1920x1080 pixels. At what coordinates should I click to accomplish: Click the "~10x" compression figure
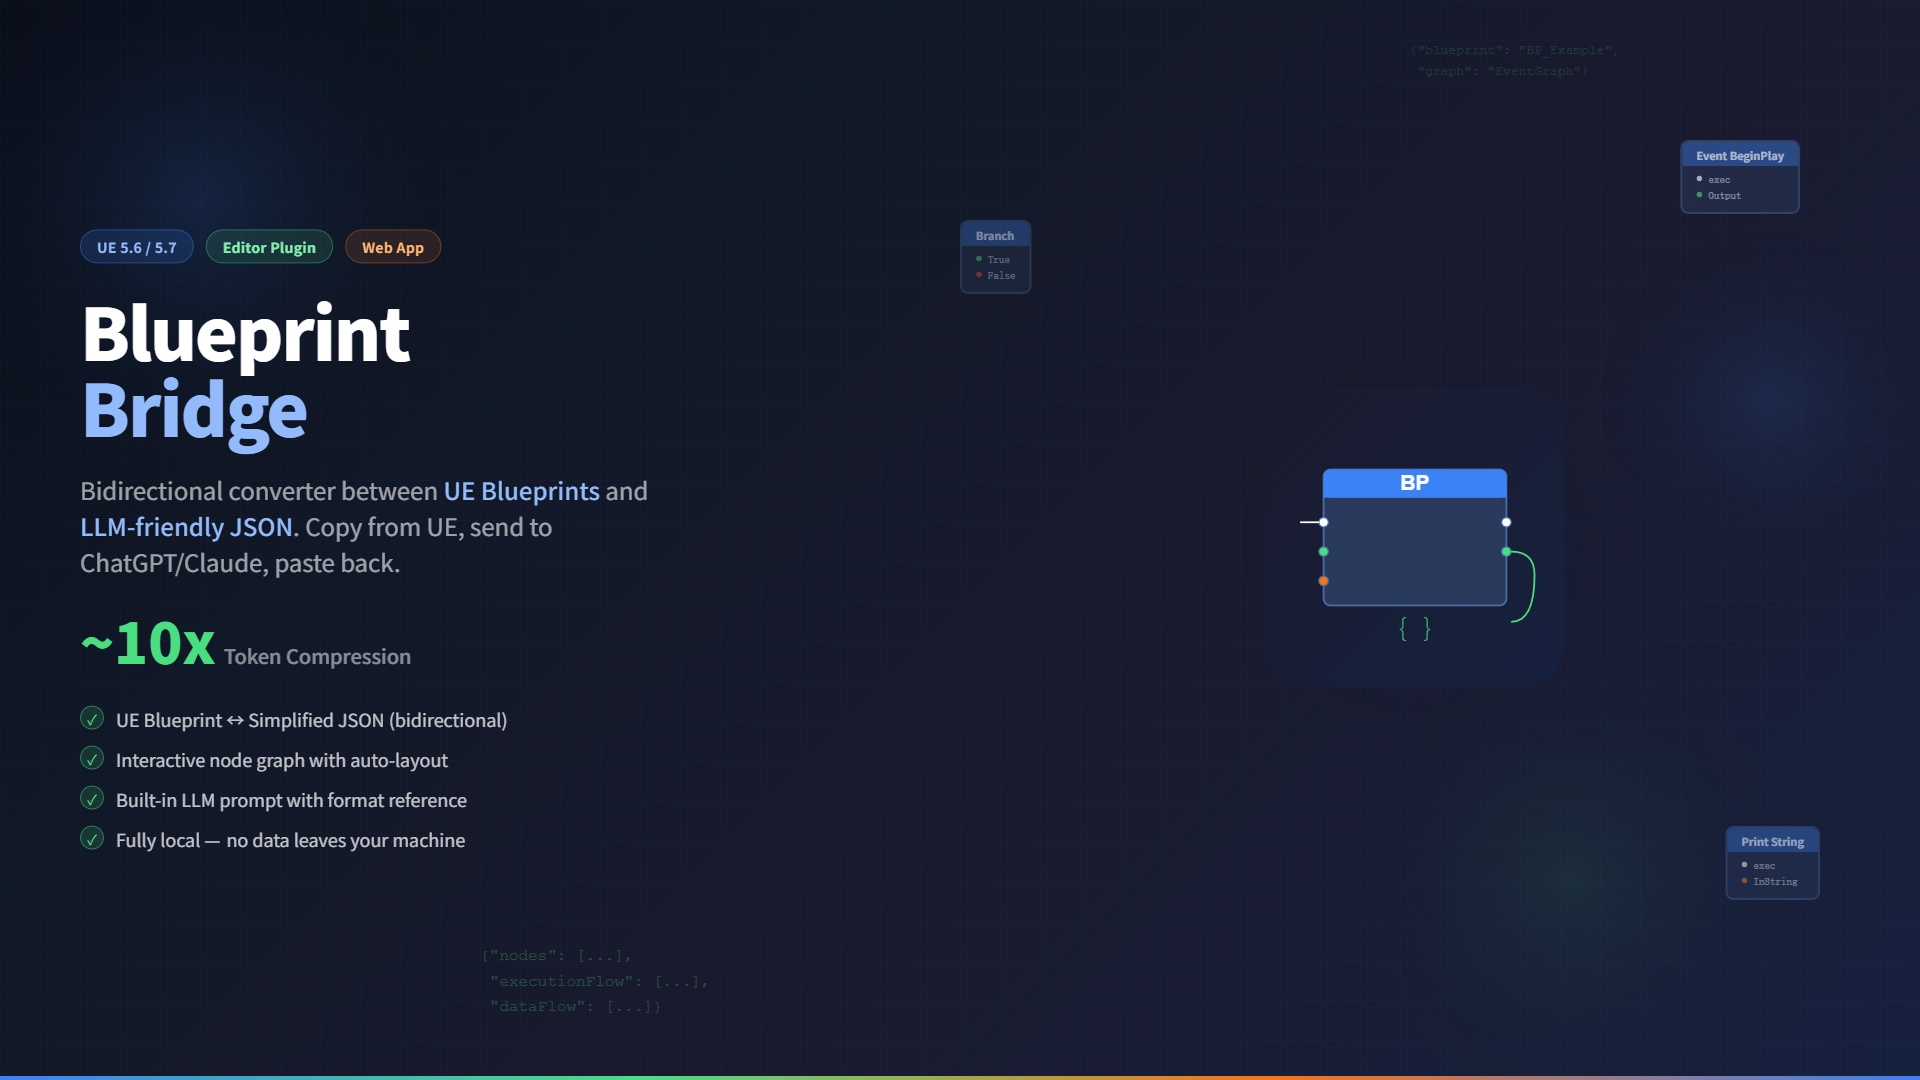click(148, 642)
